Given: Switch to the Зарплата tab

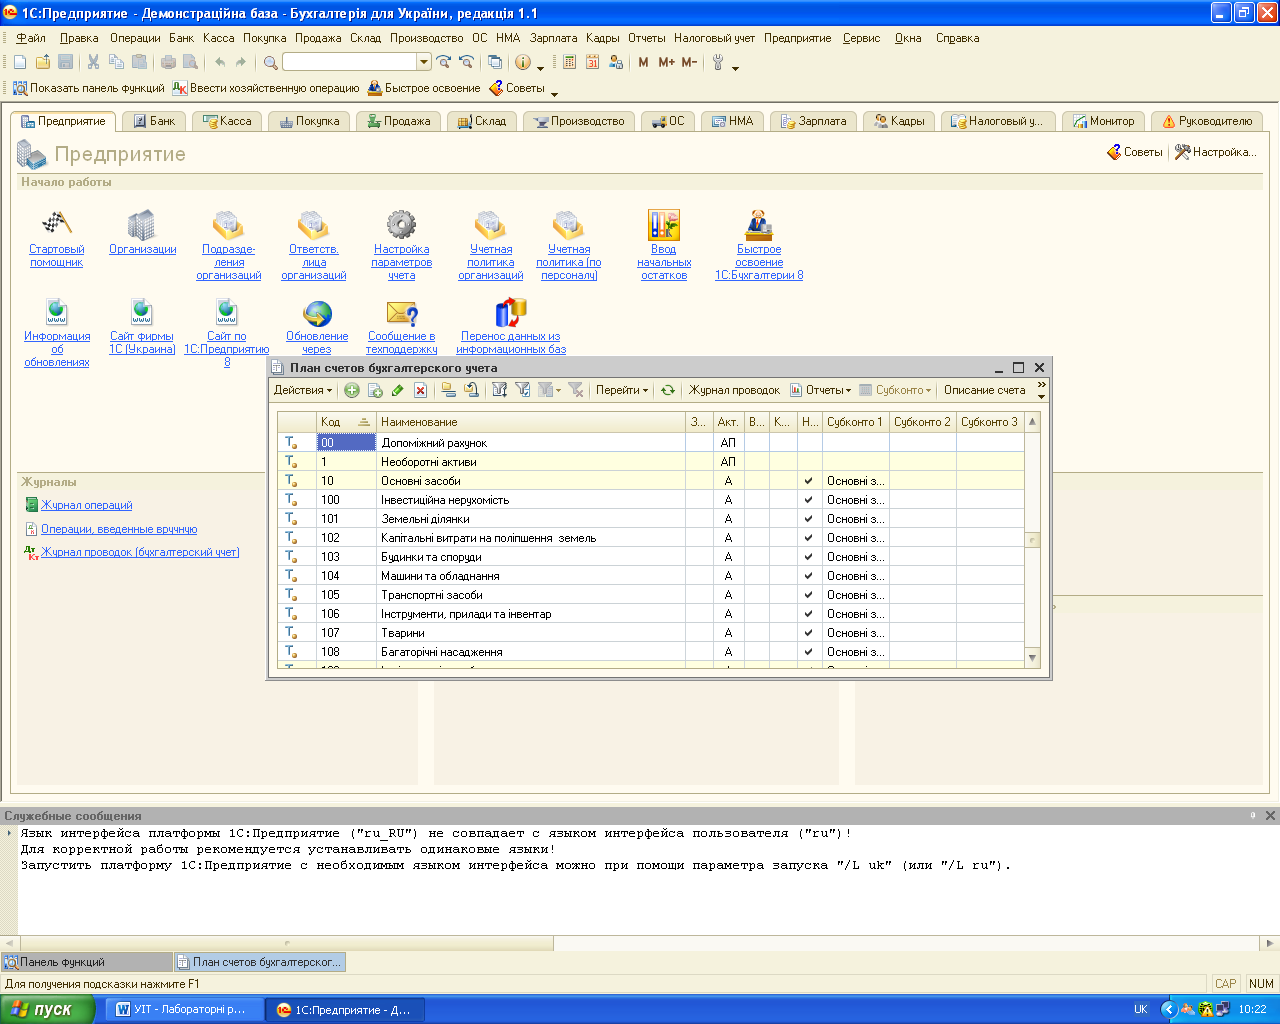Looking at the screenshot, I should tap(813, 121).
